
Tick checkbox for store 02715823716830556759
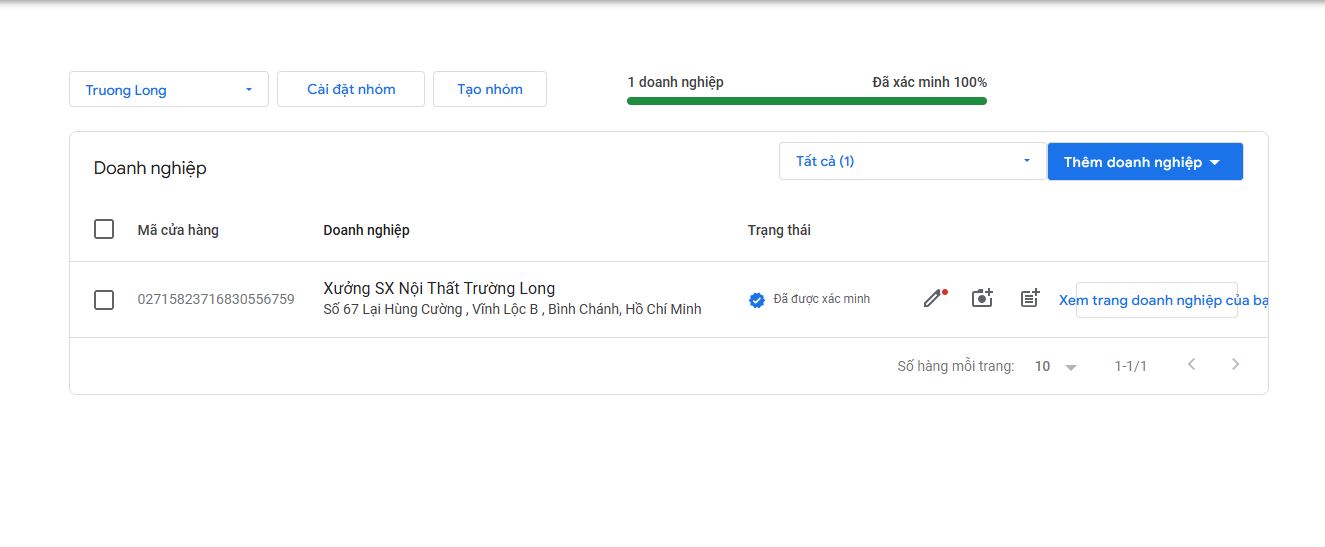point(104,300)
